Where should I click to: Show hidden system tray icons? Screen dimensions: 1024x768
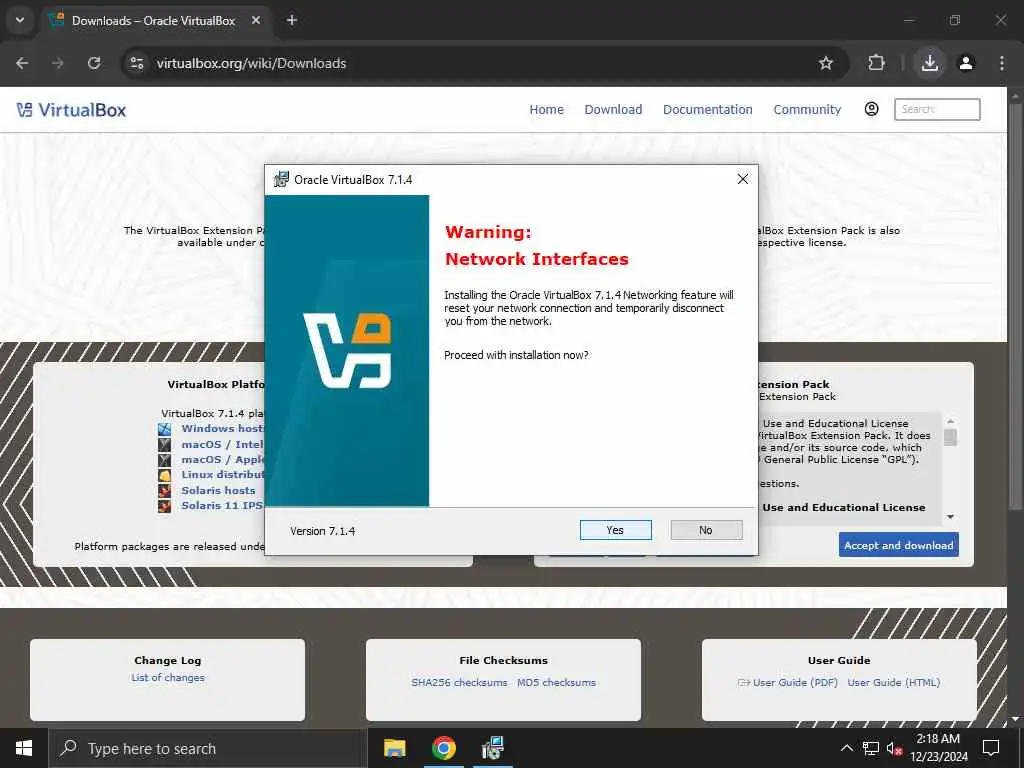pos(846,748)
